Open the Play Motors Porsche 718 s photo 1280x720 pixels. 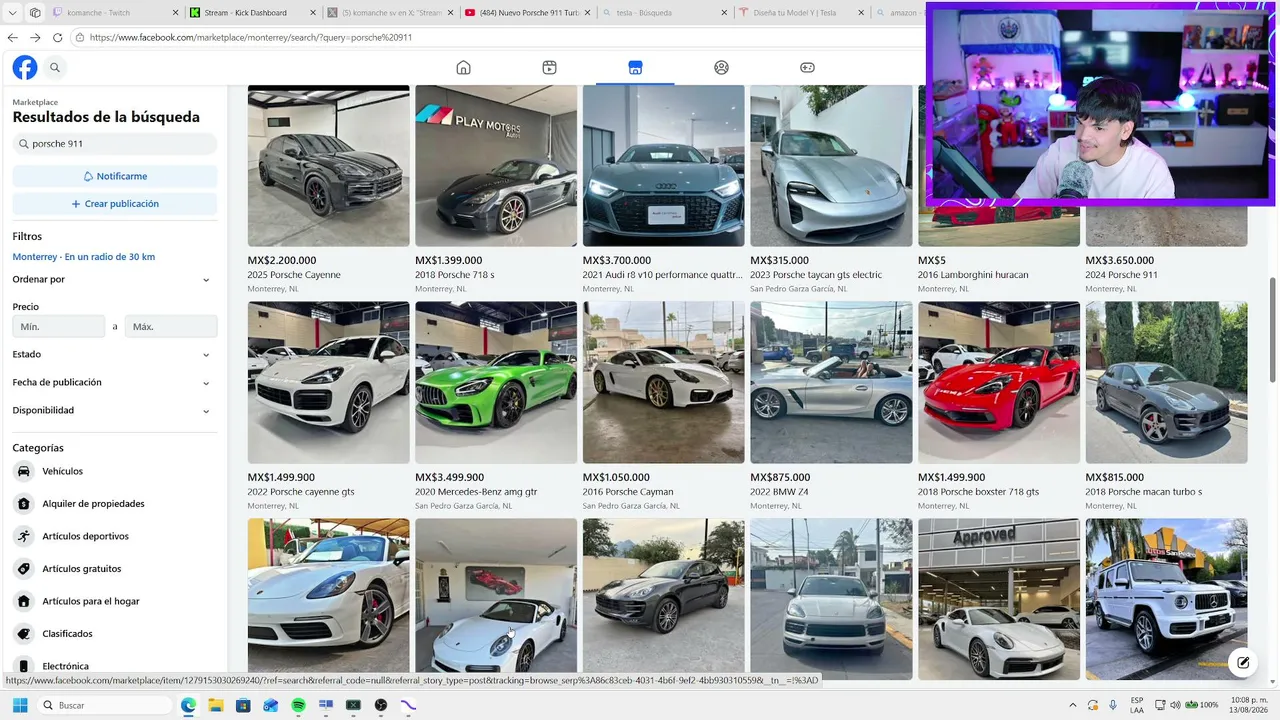pyautogui.click(x=496, y=166)
